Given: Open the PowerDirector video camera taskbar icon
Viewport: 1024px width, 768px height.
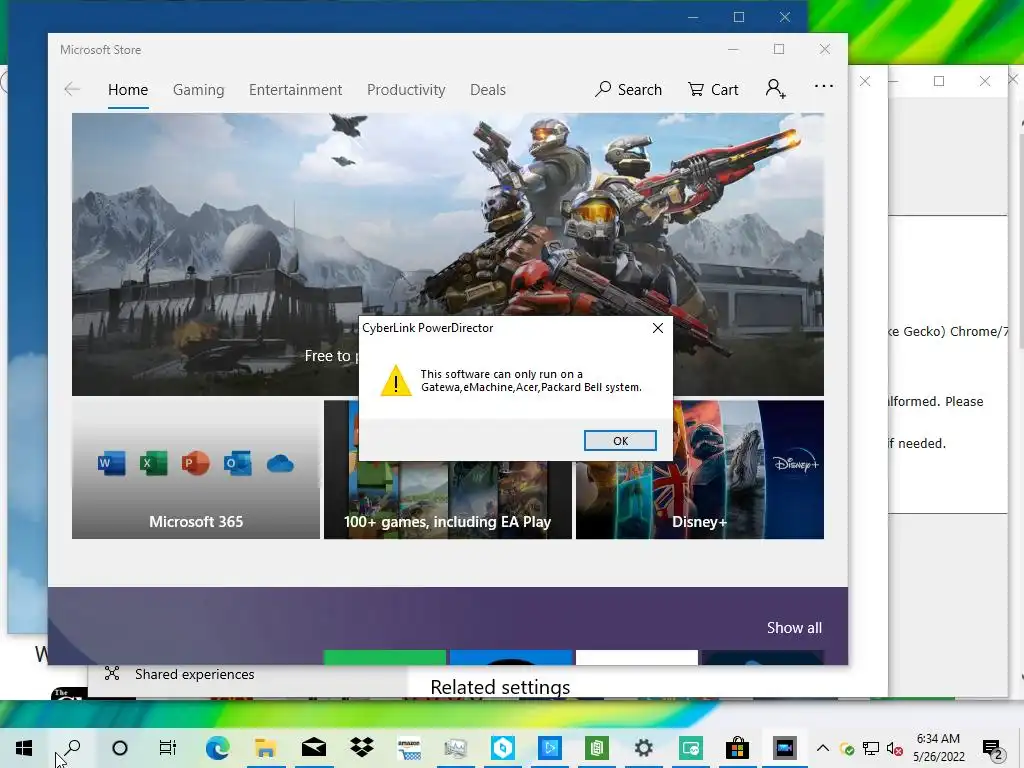Looking at the screenshot, I should tap(784, 748).
